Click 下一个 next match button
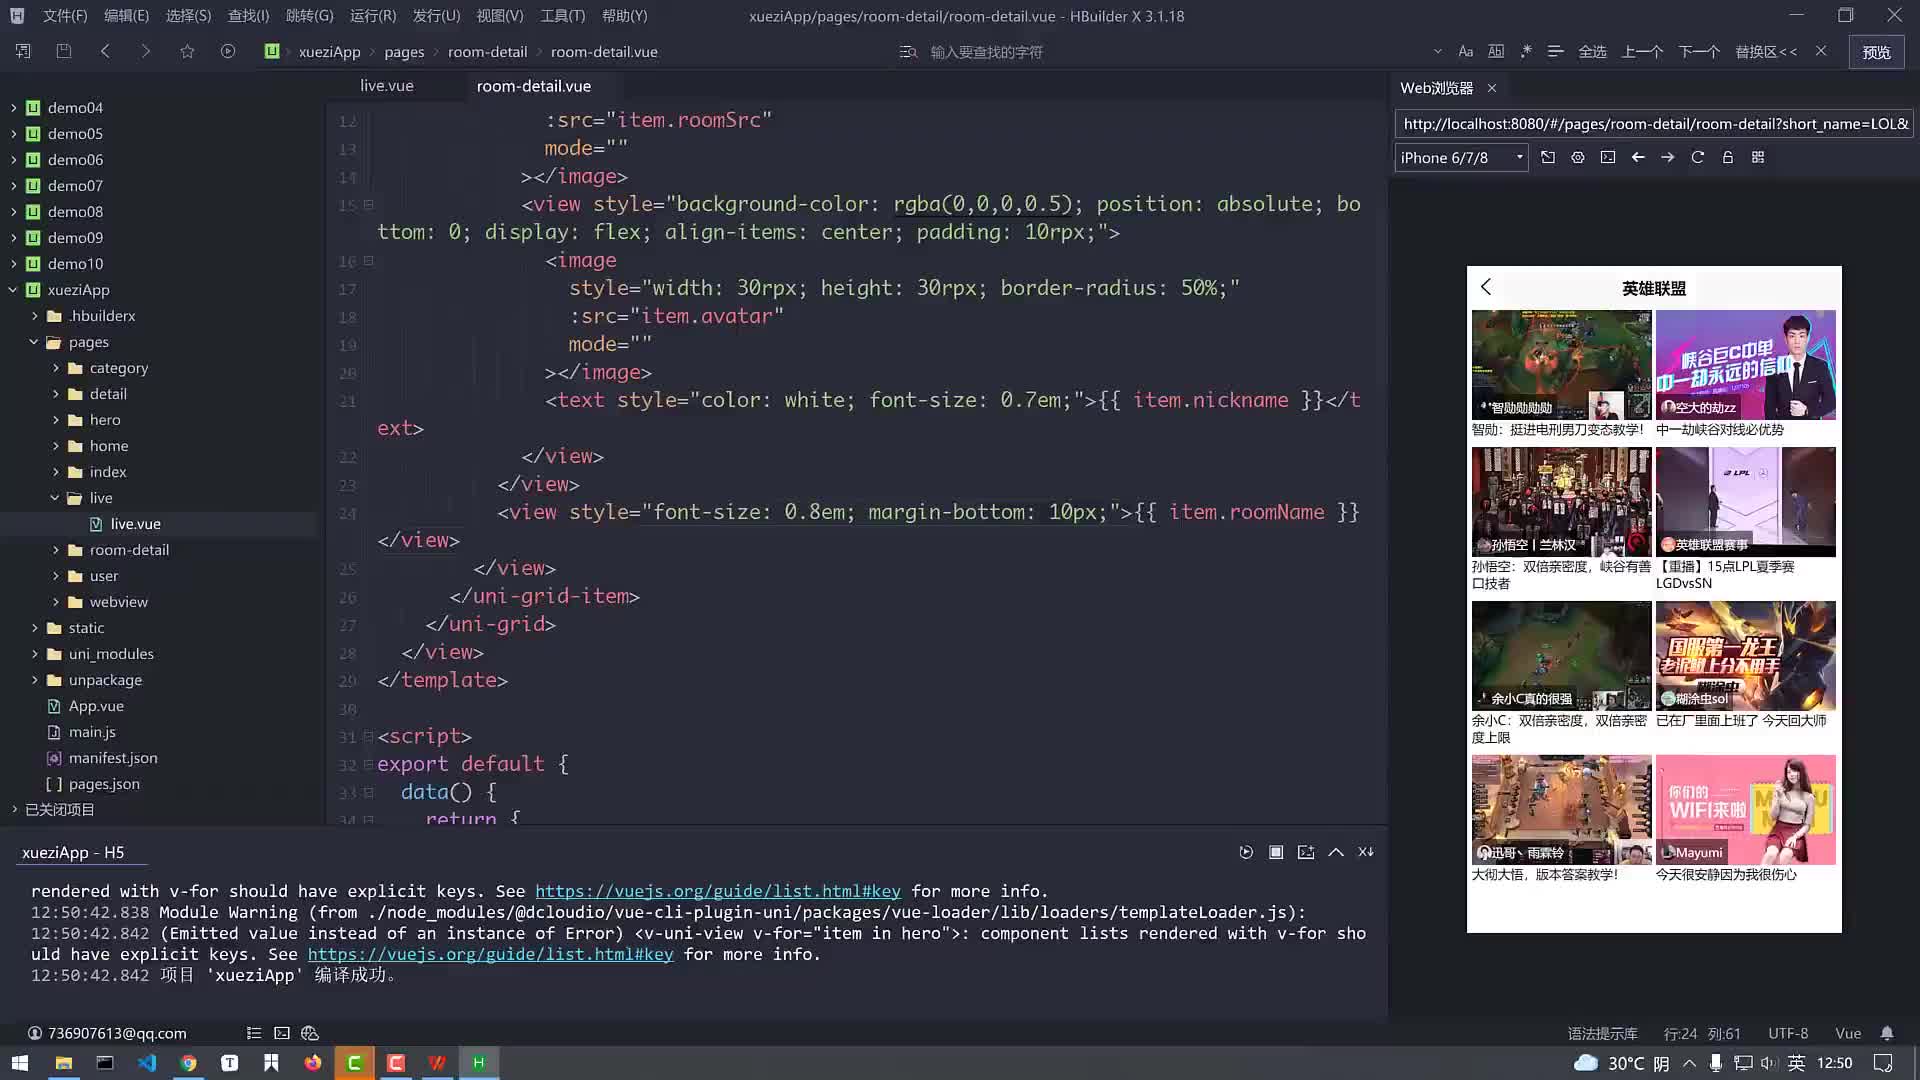Viewport: 1920px width, 1080px height. tap(1699, 52)
